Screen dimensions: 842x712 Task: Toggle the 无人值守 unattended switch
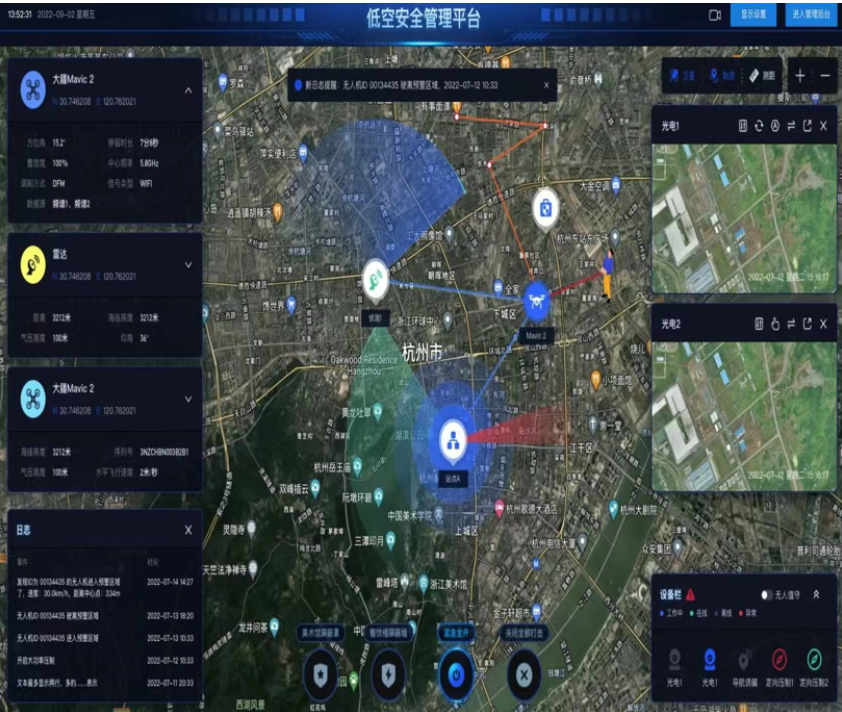(768, 594)
